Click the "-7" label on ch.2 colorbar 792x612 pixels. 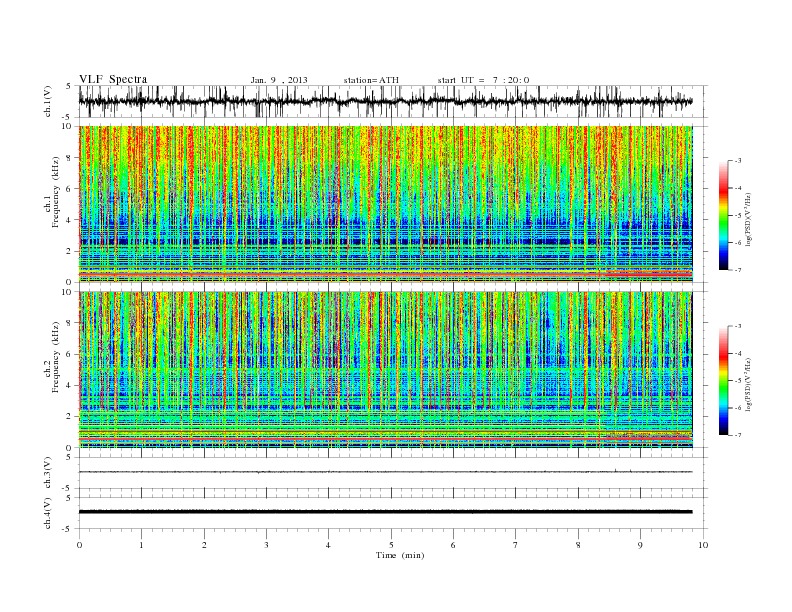click(x=737, y=435)
